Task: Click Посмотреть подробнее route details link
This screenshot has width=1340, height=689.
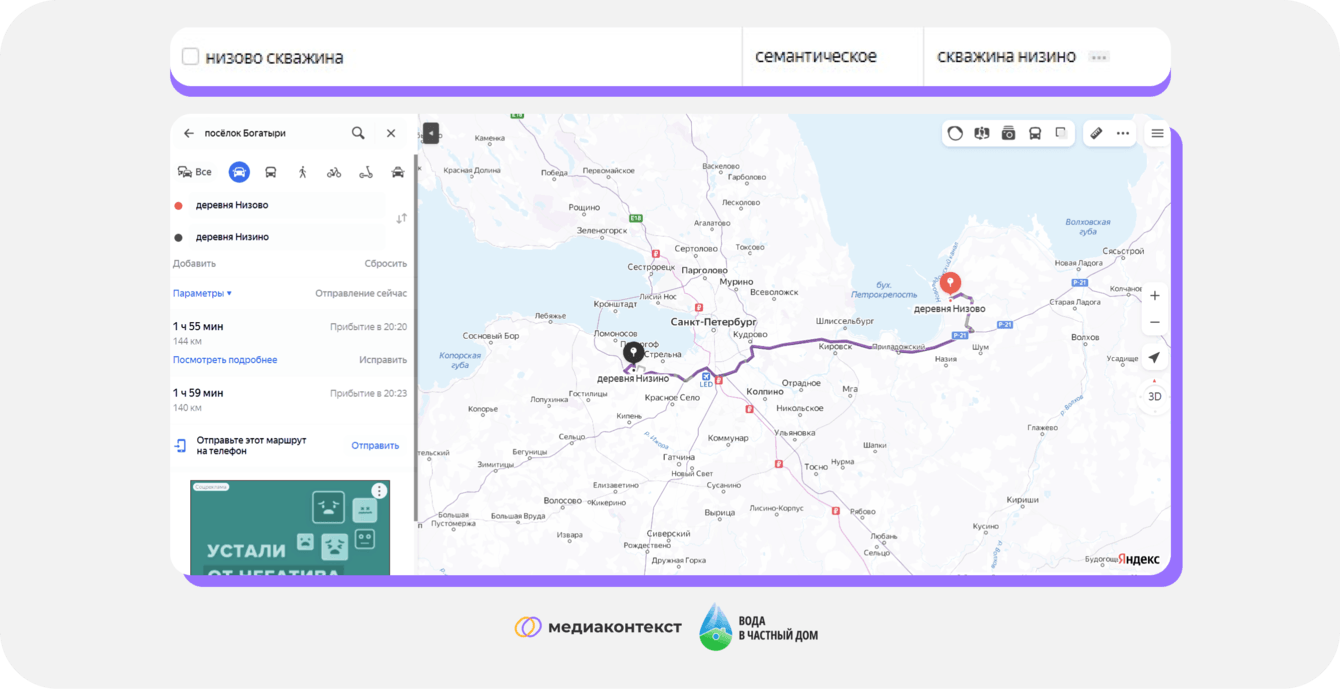Action: point(225,360)
